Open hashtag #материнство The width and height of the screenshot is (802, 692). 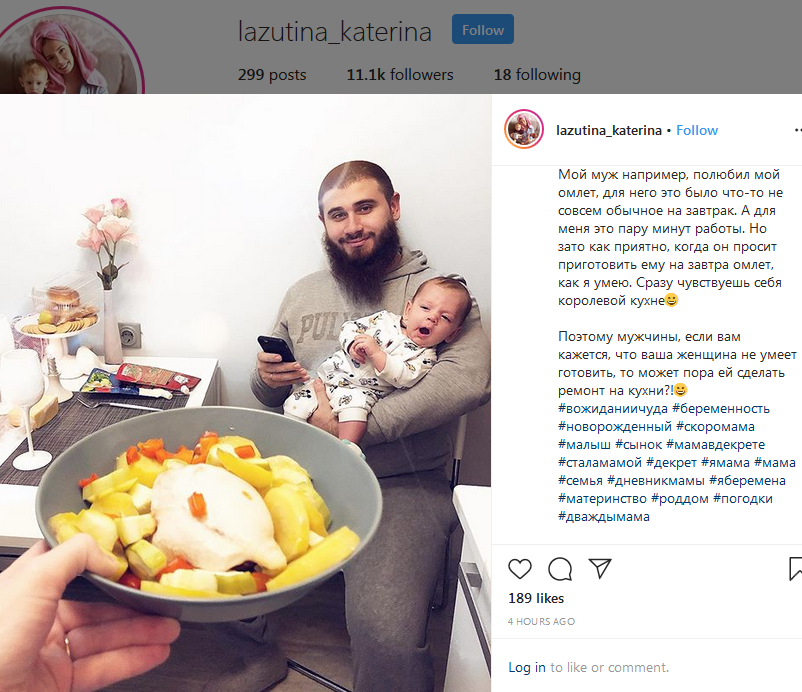point(602,499)
